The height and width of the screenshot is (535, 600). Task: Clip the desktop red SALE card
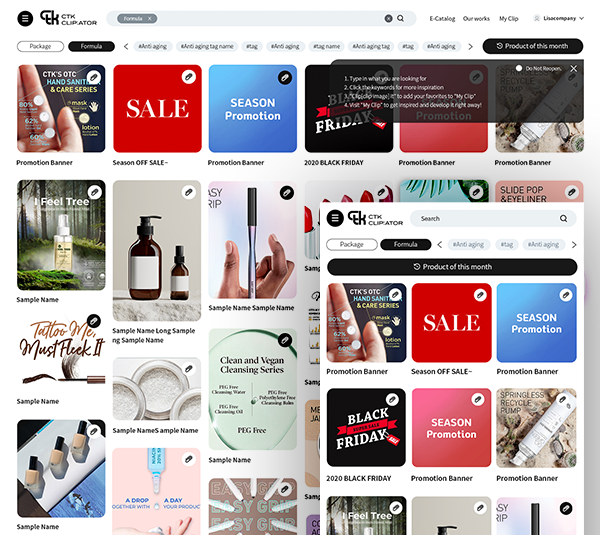click(189, 77)
